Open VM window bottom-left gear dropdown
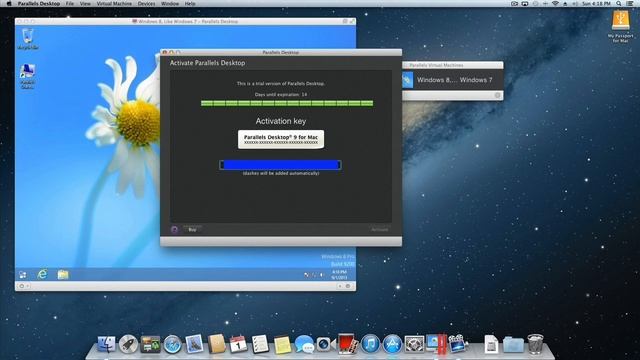This screenshot has height=360, width=640. (24, 286)
